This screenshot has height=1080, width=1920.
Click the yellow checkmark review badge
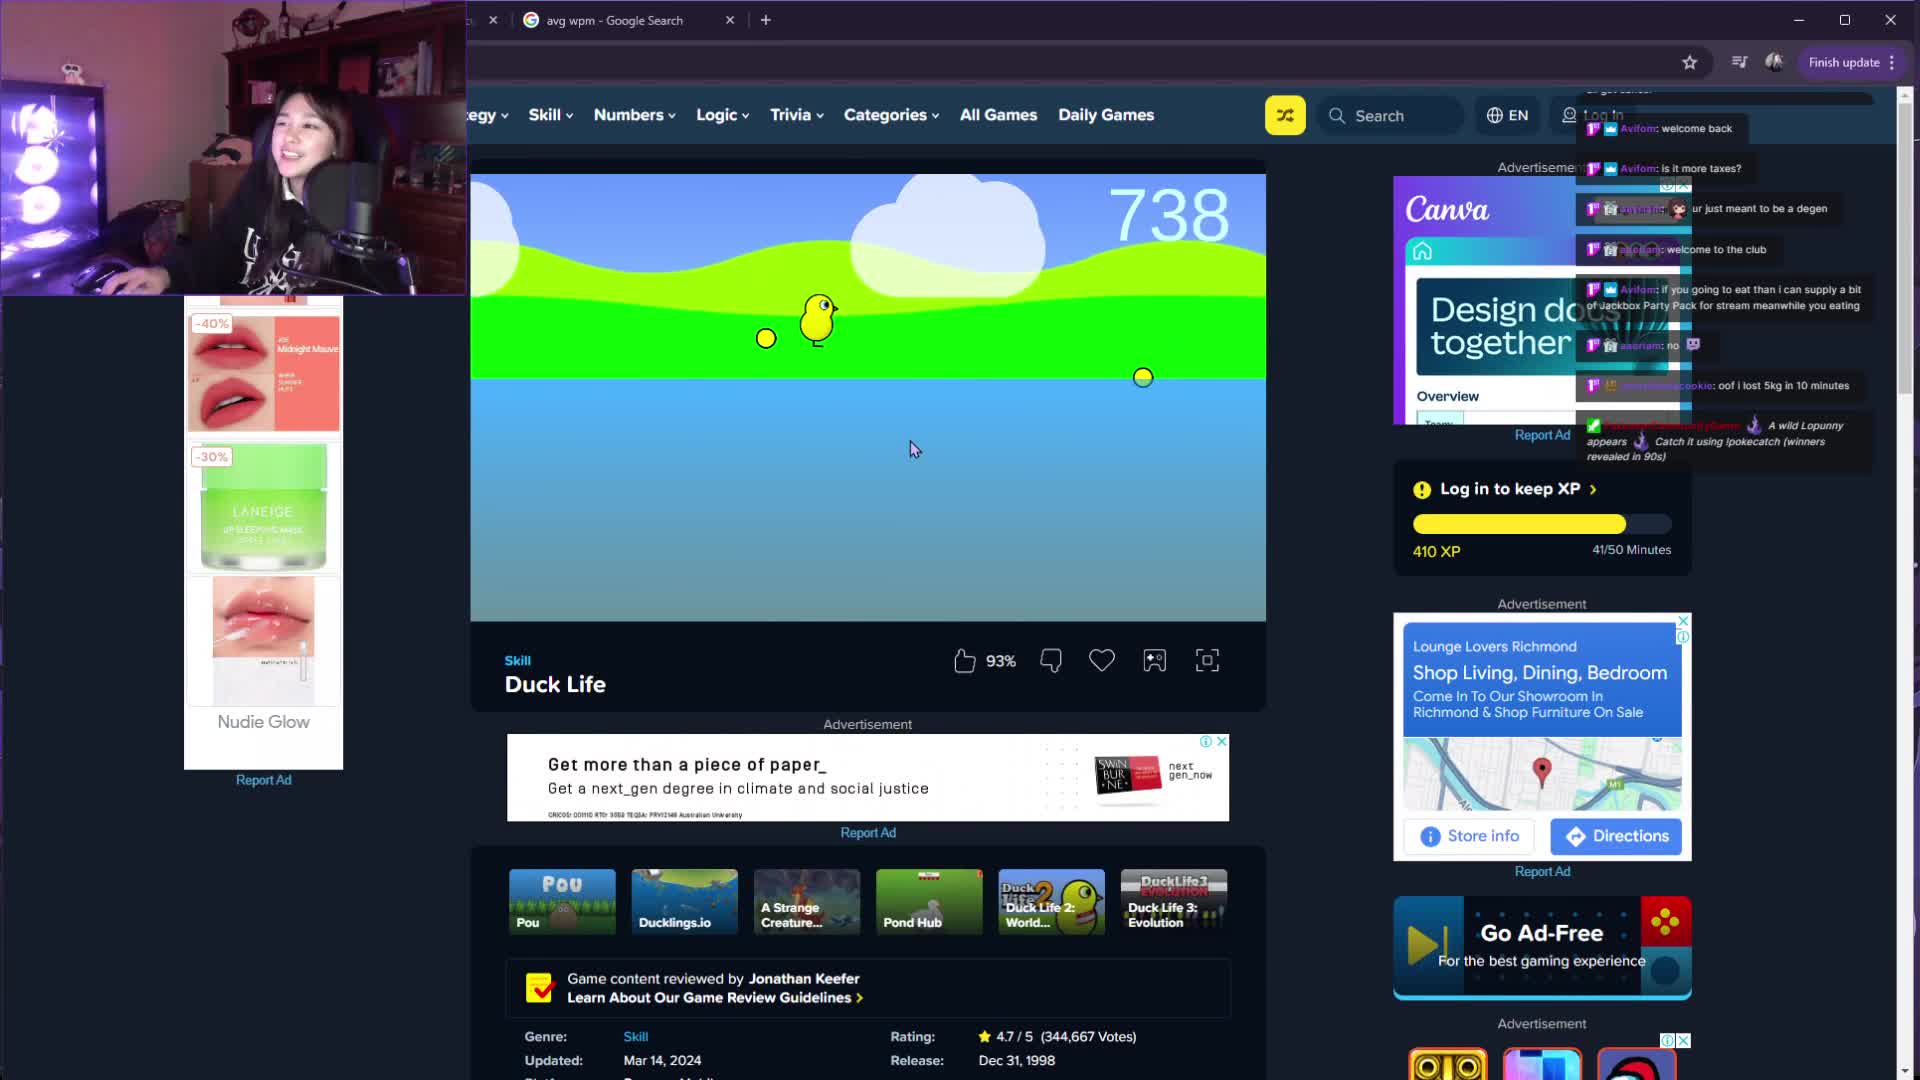click(539, 988)
